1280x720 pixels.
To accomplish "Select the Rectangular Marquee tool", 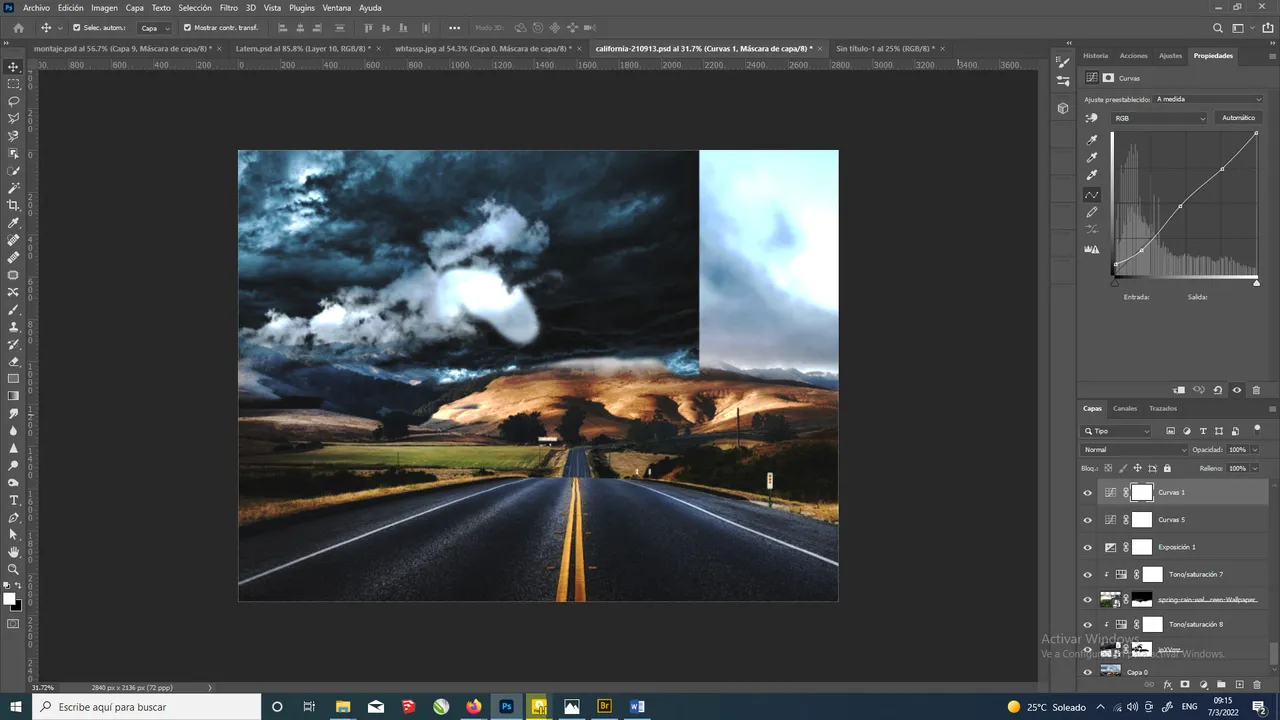I will [x=14, y=84].
